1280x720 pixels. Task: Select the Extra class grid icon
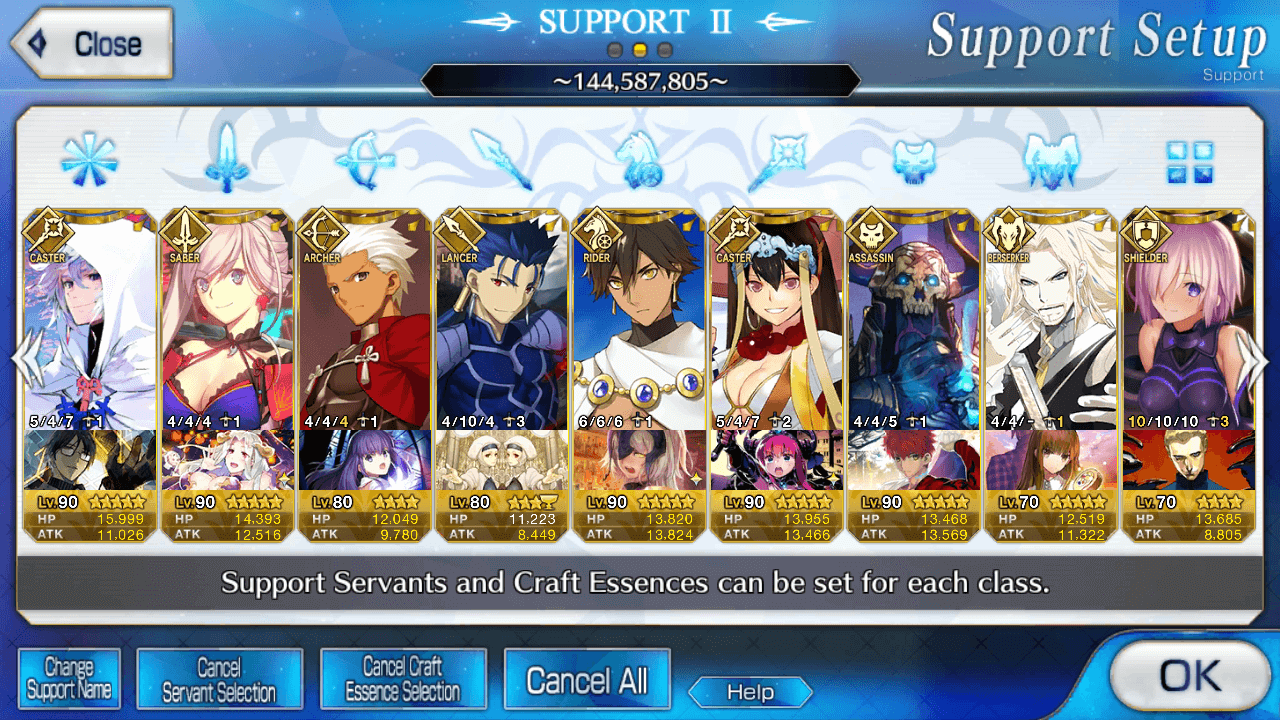(1189, 161)
